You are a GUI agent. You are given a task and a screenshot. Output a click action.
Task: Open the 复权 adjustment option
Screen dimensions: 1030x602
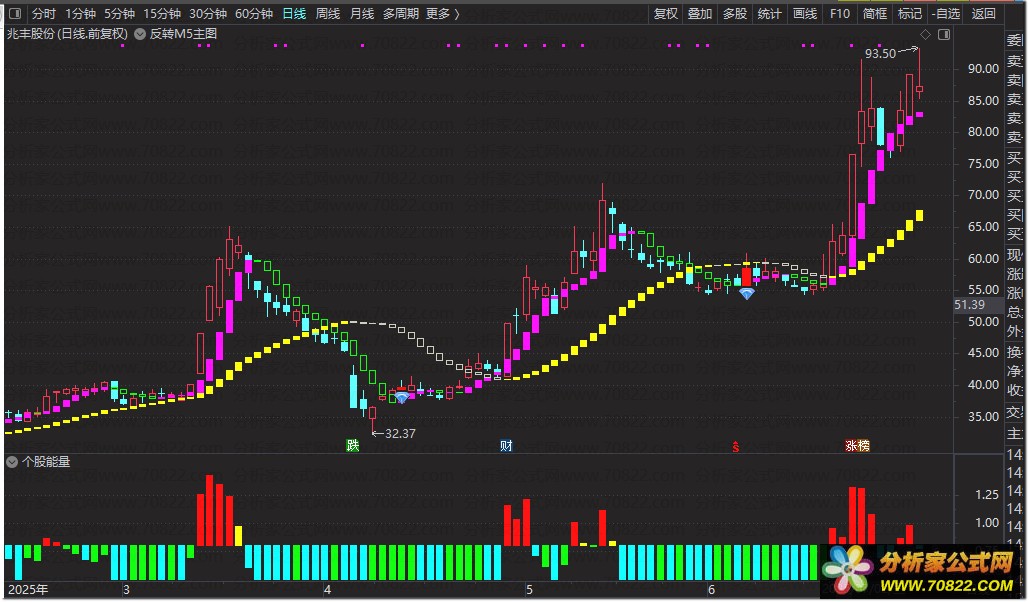(x=665, y=13)
